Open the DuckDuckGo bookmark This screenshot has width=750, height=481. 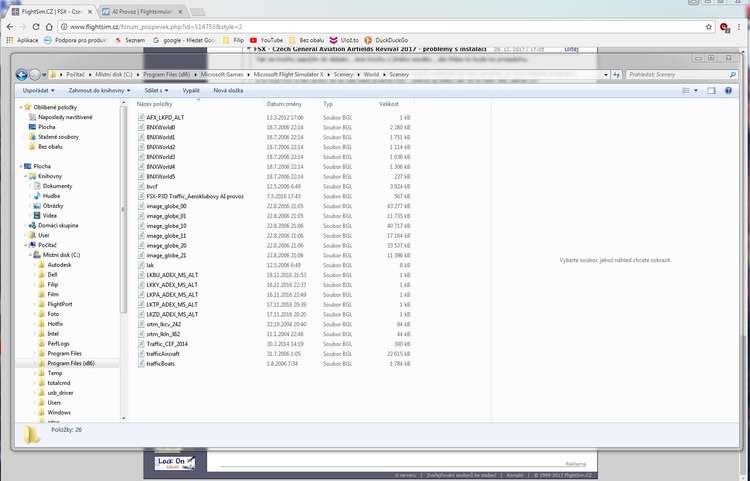click(x=386, y=40)
